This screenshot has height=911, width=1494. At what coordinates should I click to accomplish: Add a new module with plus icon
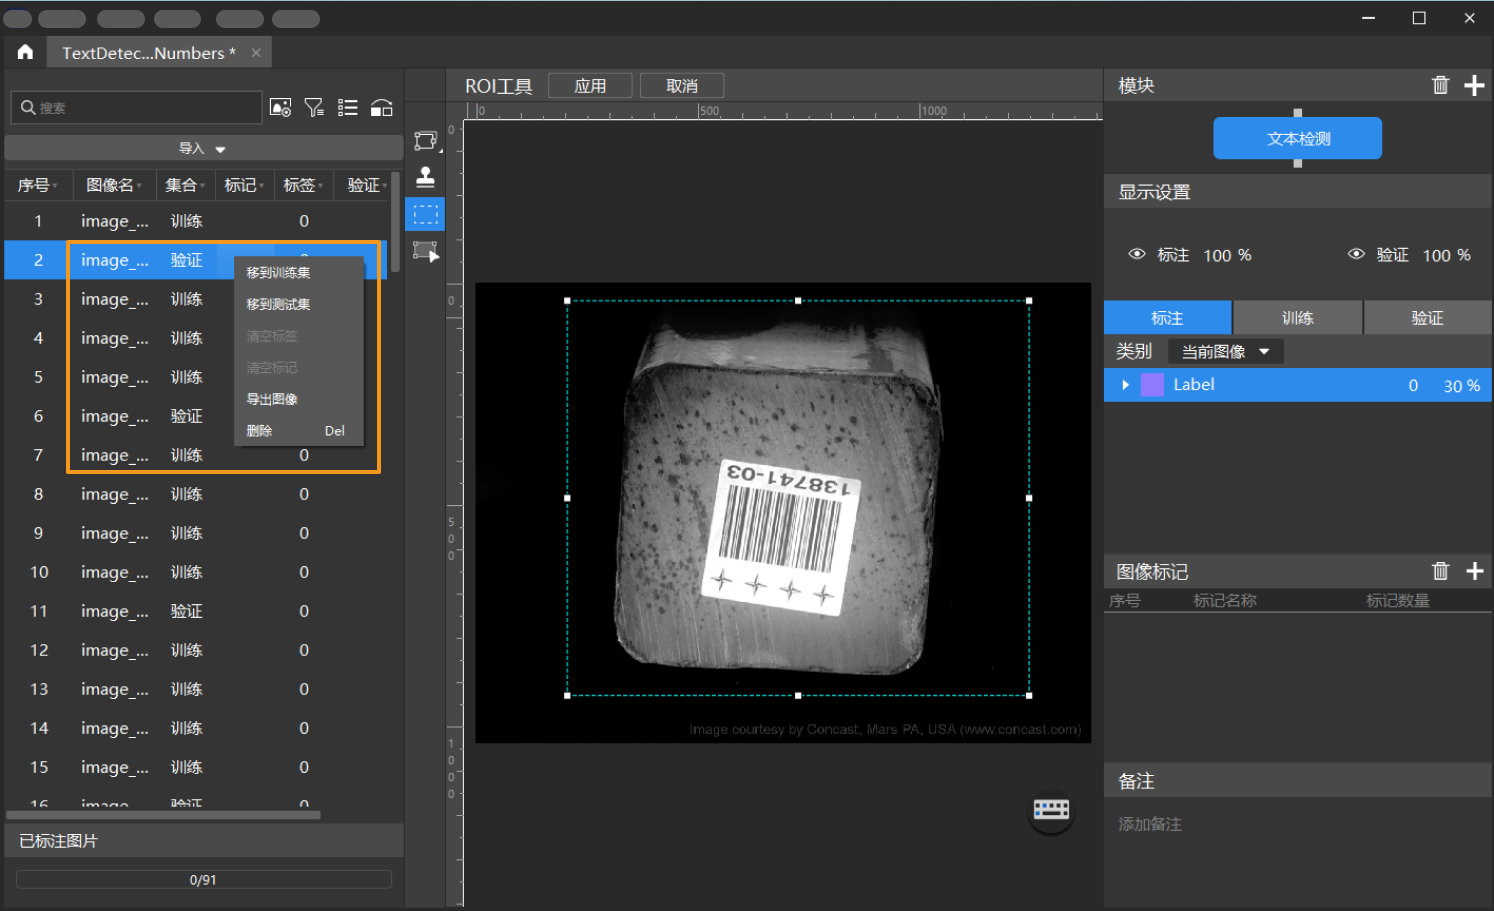(1474, 85)
